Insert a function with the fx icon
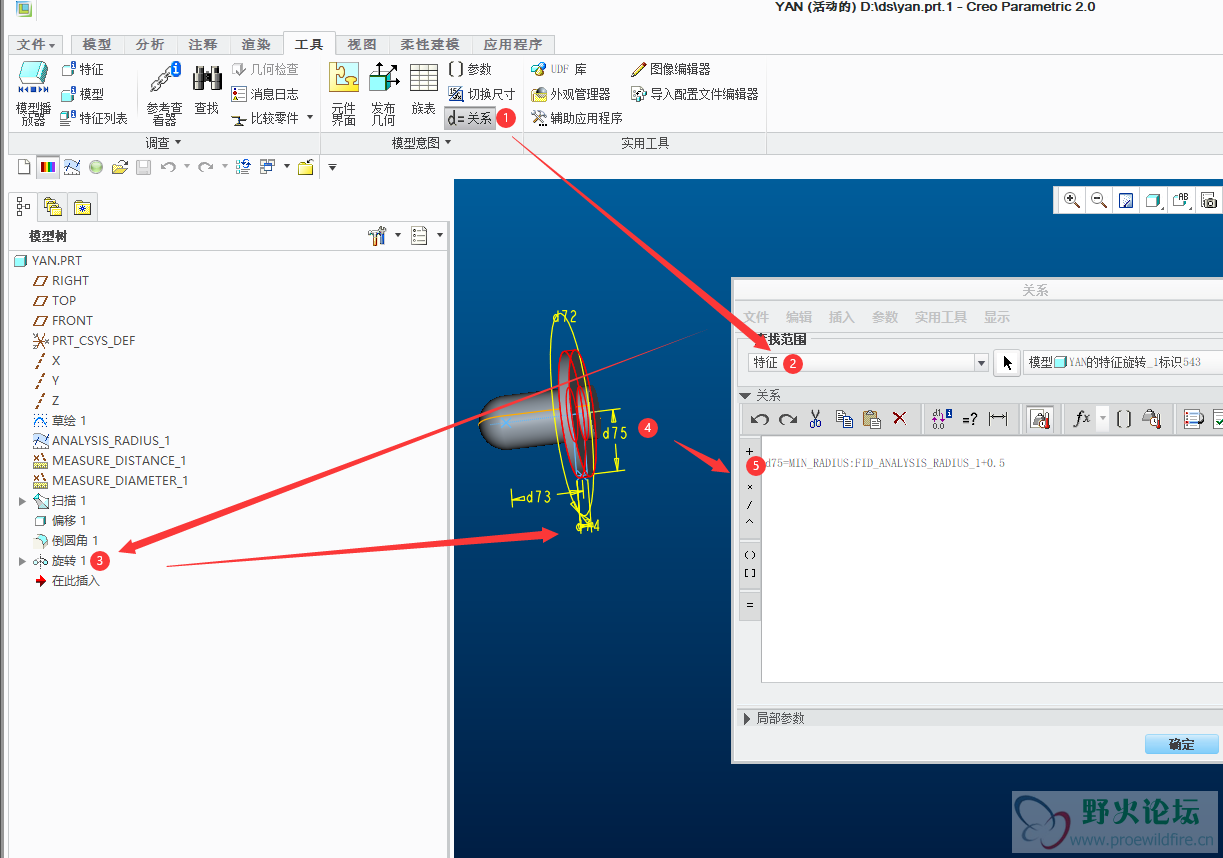This screenshot has height=858, width=1223. [x=1081, y=419]
